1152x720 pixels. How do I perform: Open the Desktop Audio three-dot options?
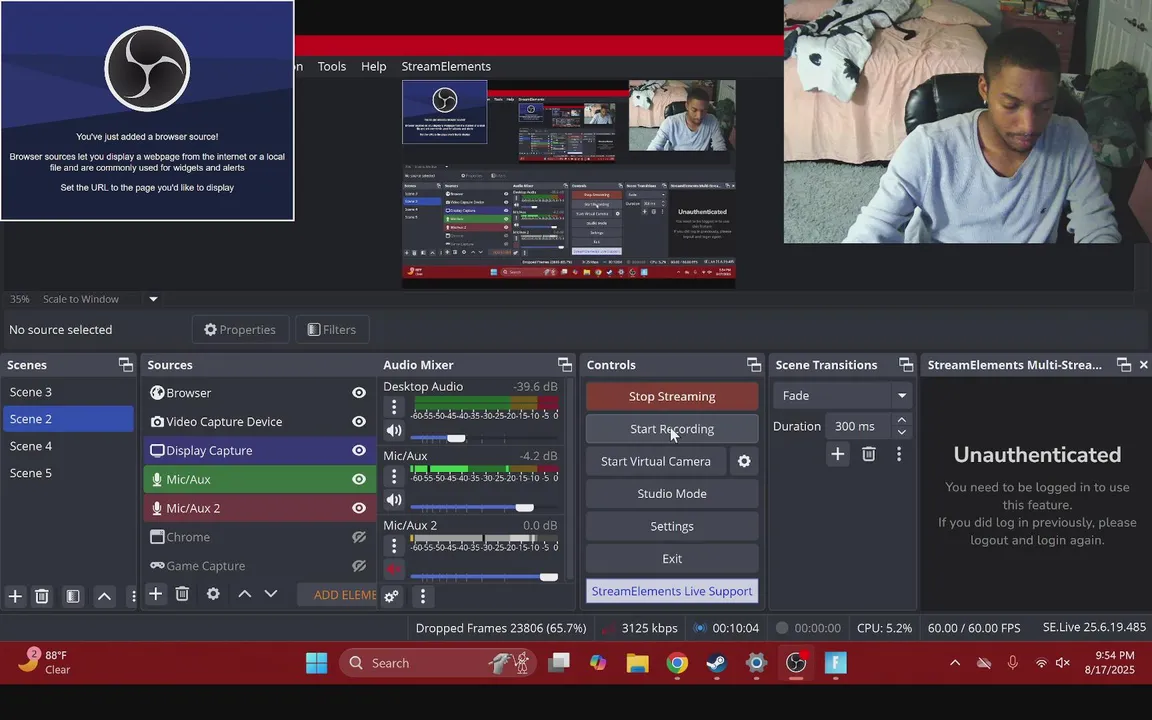pos(394,406)
